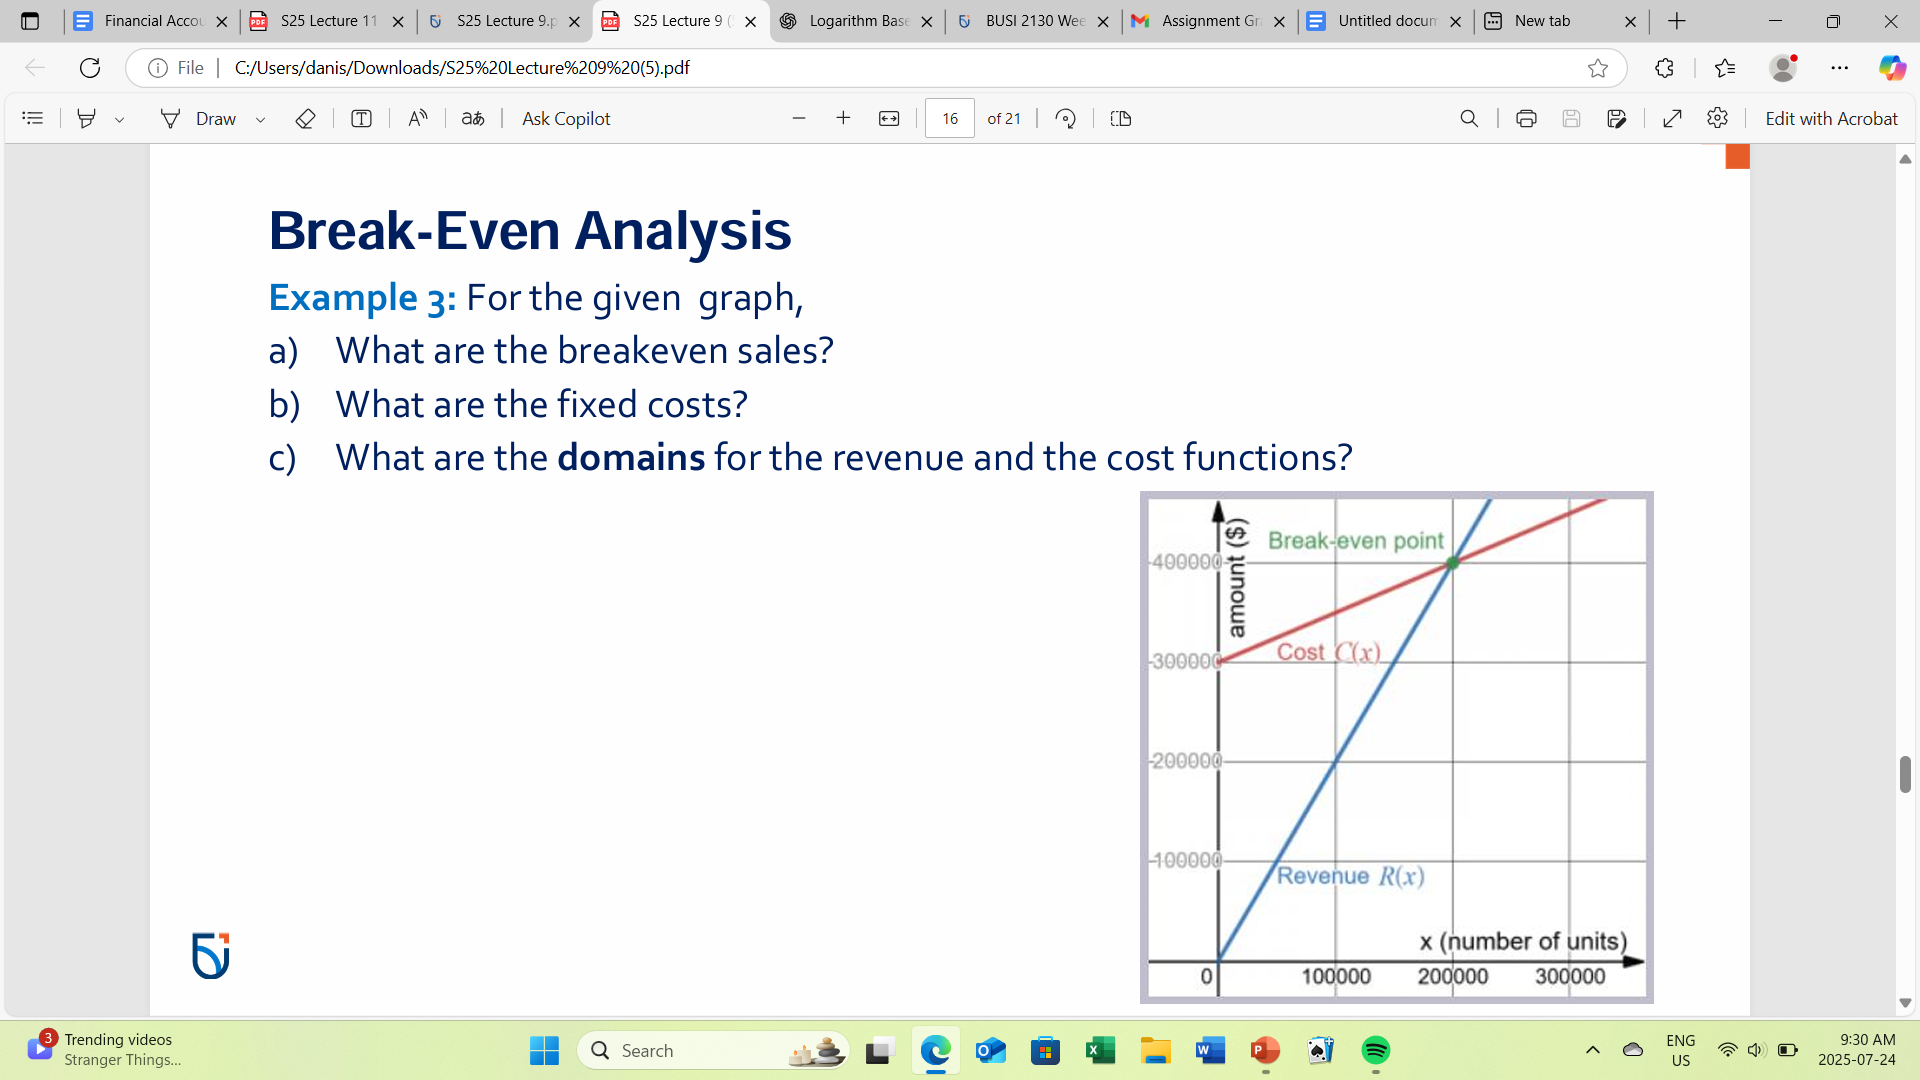Image resolution: width=1920 pixels, height=1080 pixels.
Task: Open browser settings via ellipsis menu
Action: click(x=1841, y=68)
